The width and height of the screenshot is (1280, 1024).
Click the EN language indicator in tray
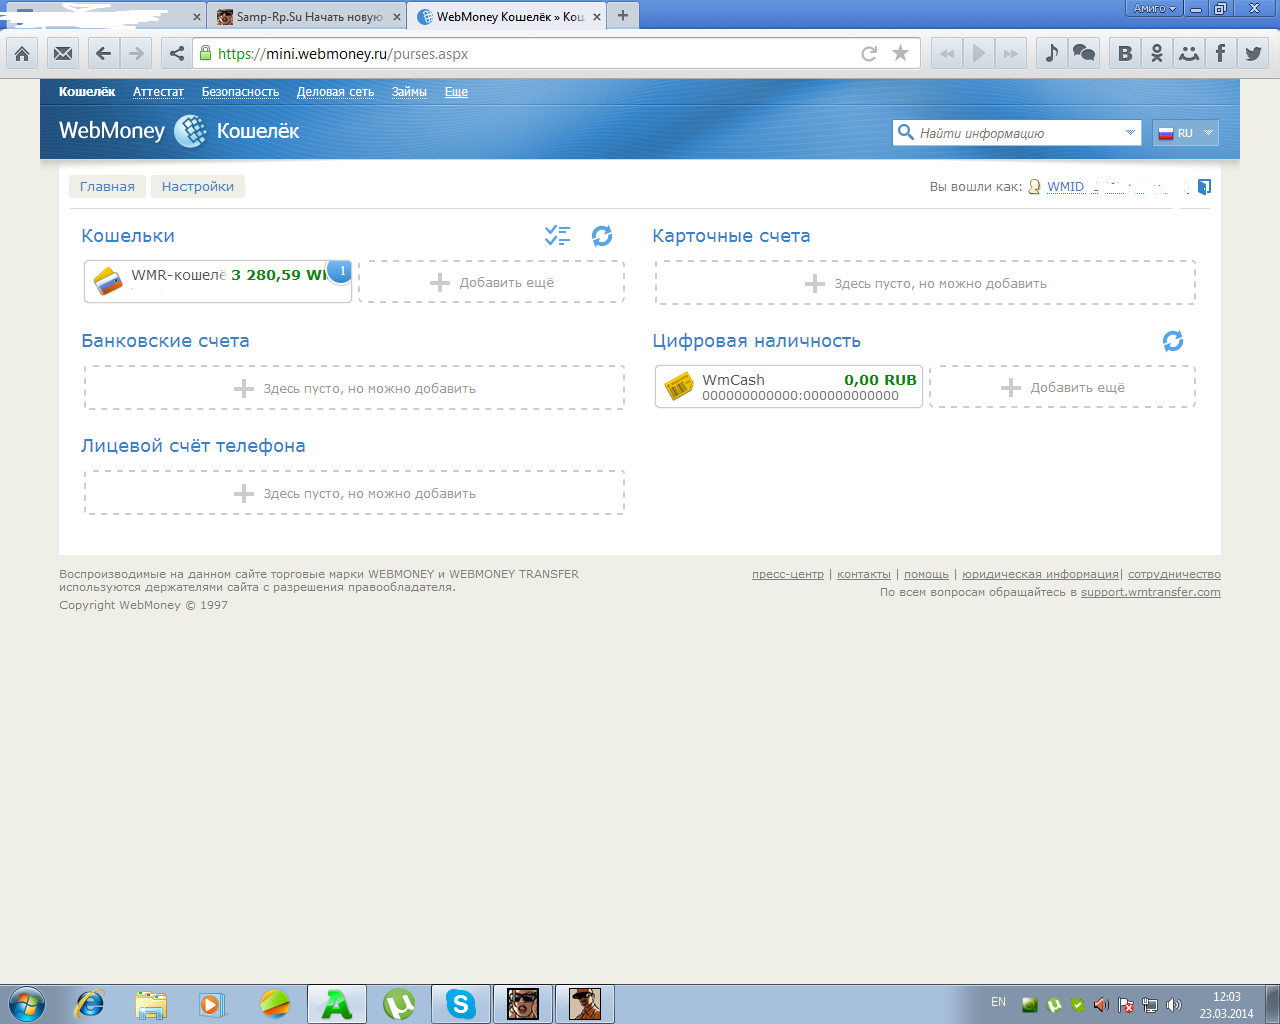(998, 1002)
